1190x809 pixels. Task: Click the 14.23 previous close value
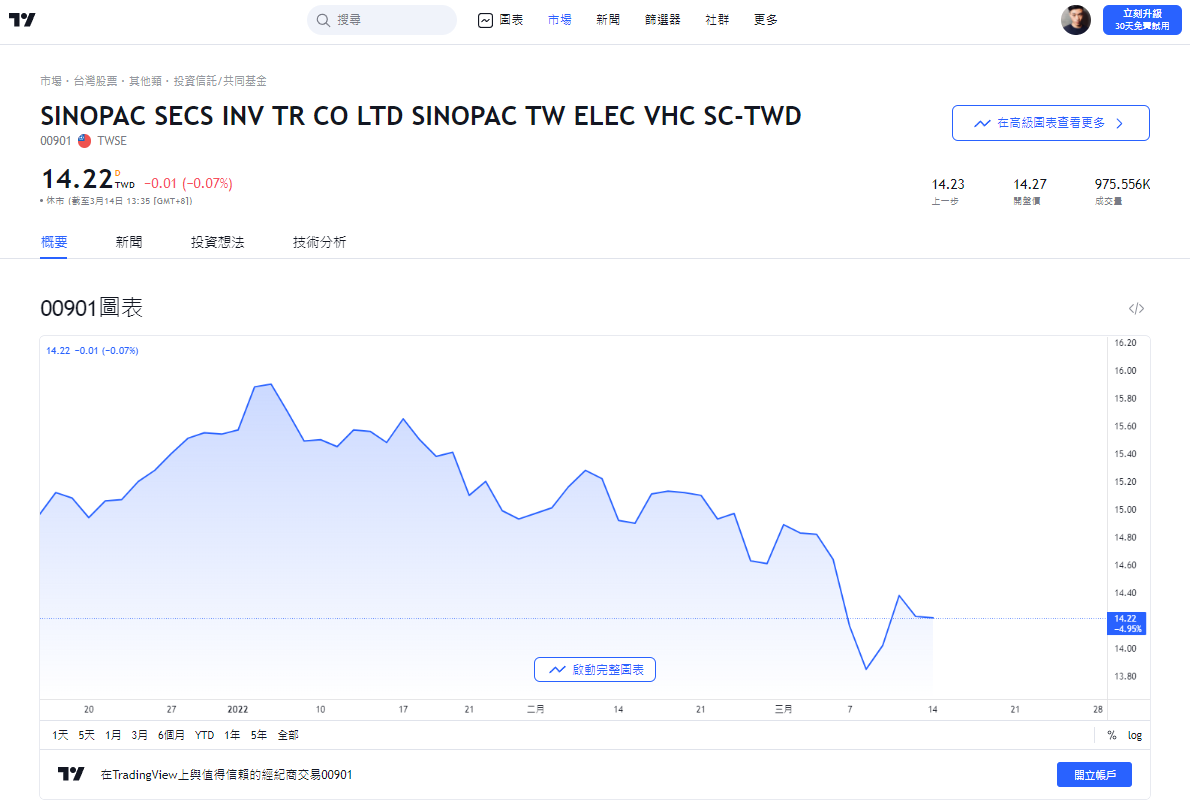[x=948, y=184]
